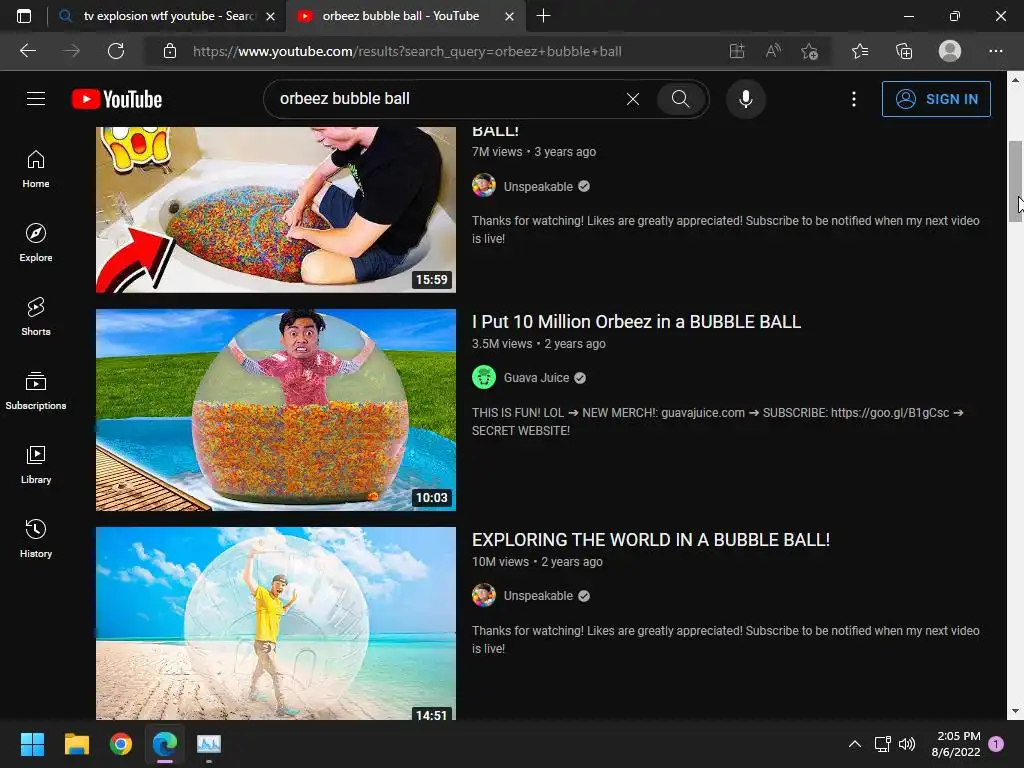Open Guava Juice channel name
The height and width of the screenshot is (768, 1024).
coord(536,378)
